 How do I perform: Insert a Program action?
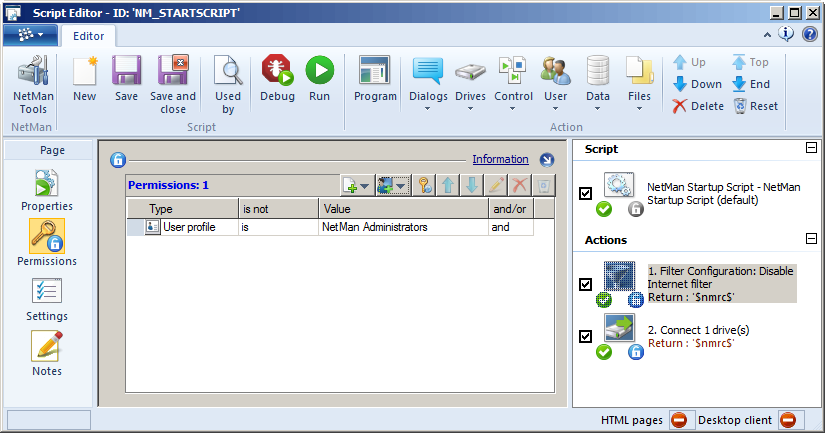tap(375, 80)
